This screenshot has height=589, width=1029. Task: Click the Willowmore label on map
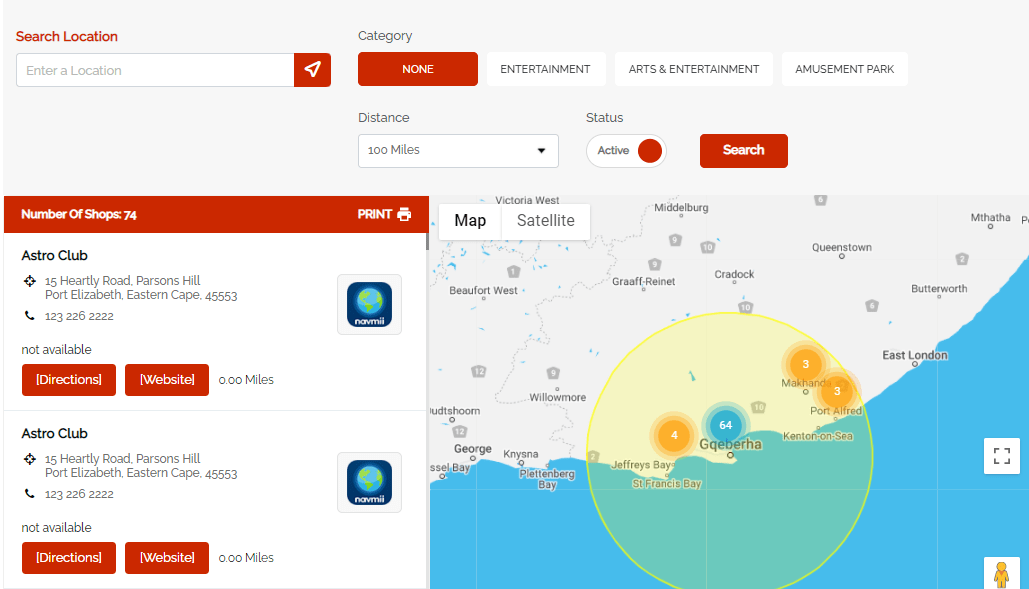tap(558, 397)
